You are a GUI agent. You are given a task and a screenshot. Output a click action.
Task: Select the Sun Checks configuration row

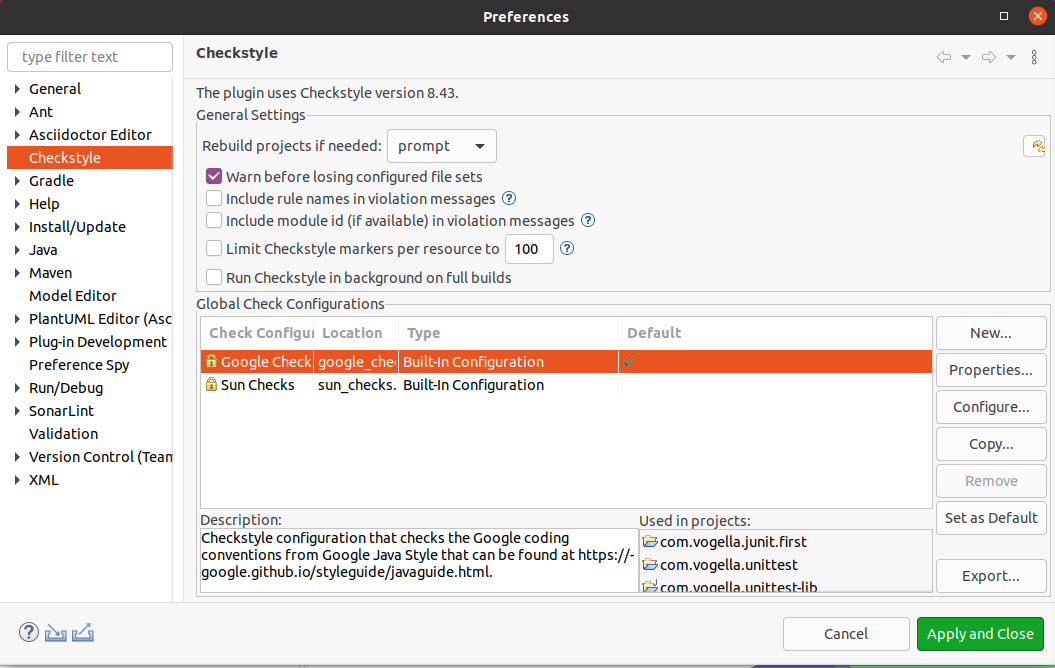[566, 385]
